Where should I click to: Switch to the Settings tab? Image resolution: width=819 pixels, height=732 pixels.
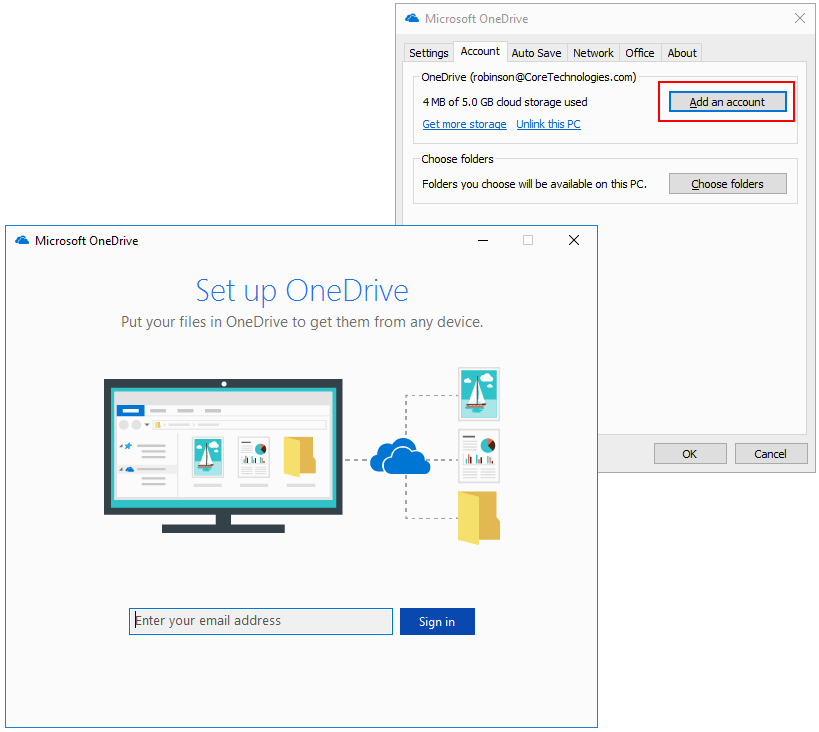point(428,53)
